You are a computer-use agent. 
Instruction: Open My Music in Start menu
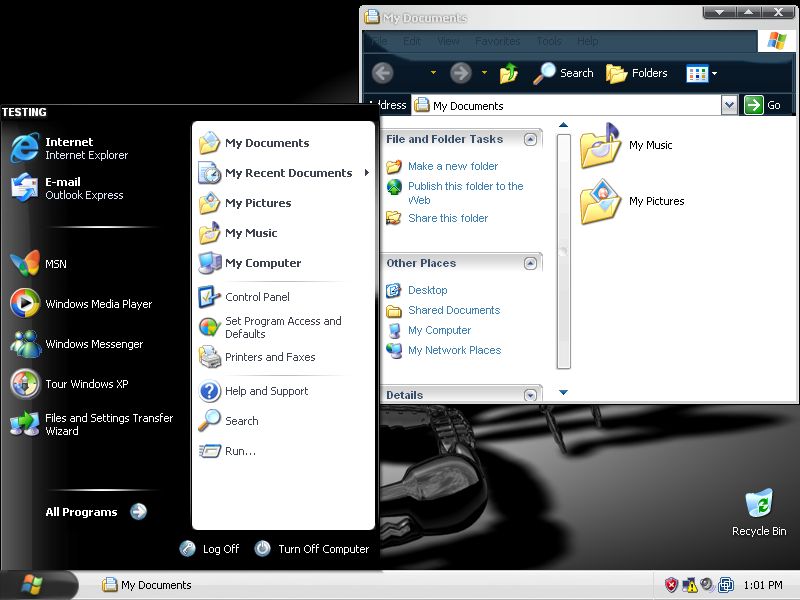pyautogui.click(x=238, y=233)
